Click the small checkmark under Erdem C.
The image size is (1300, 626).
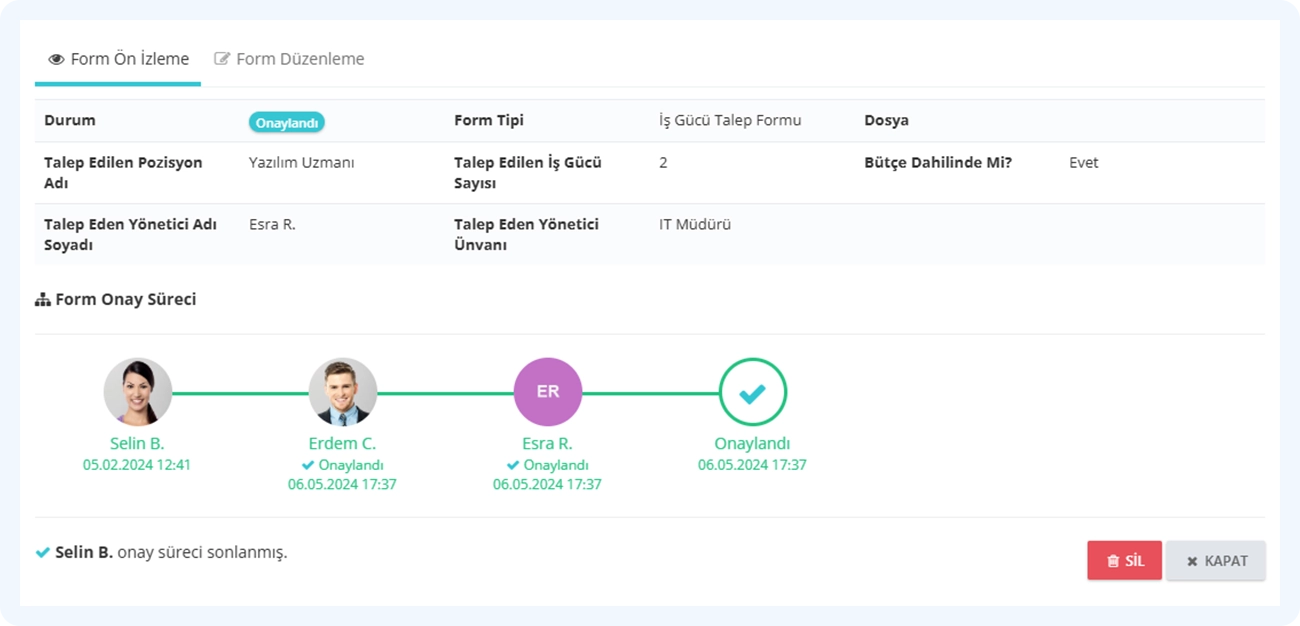point(308,465)
